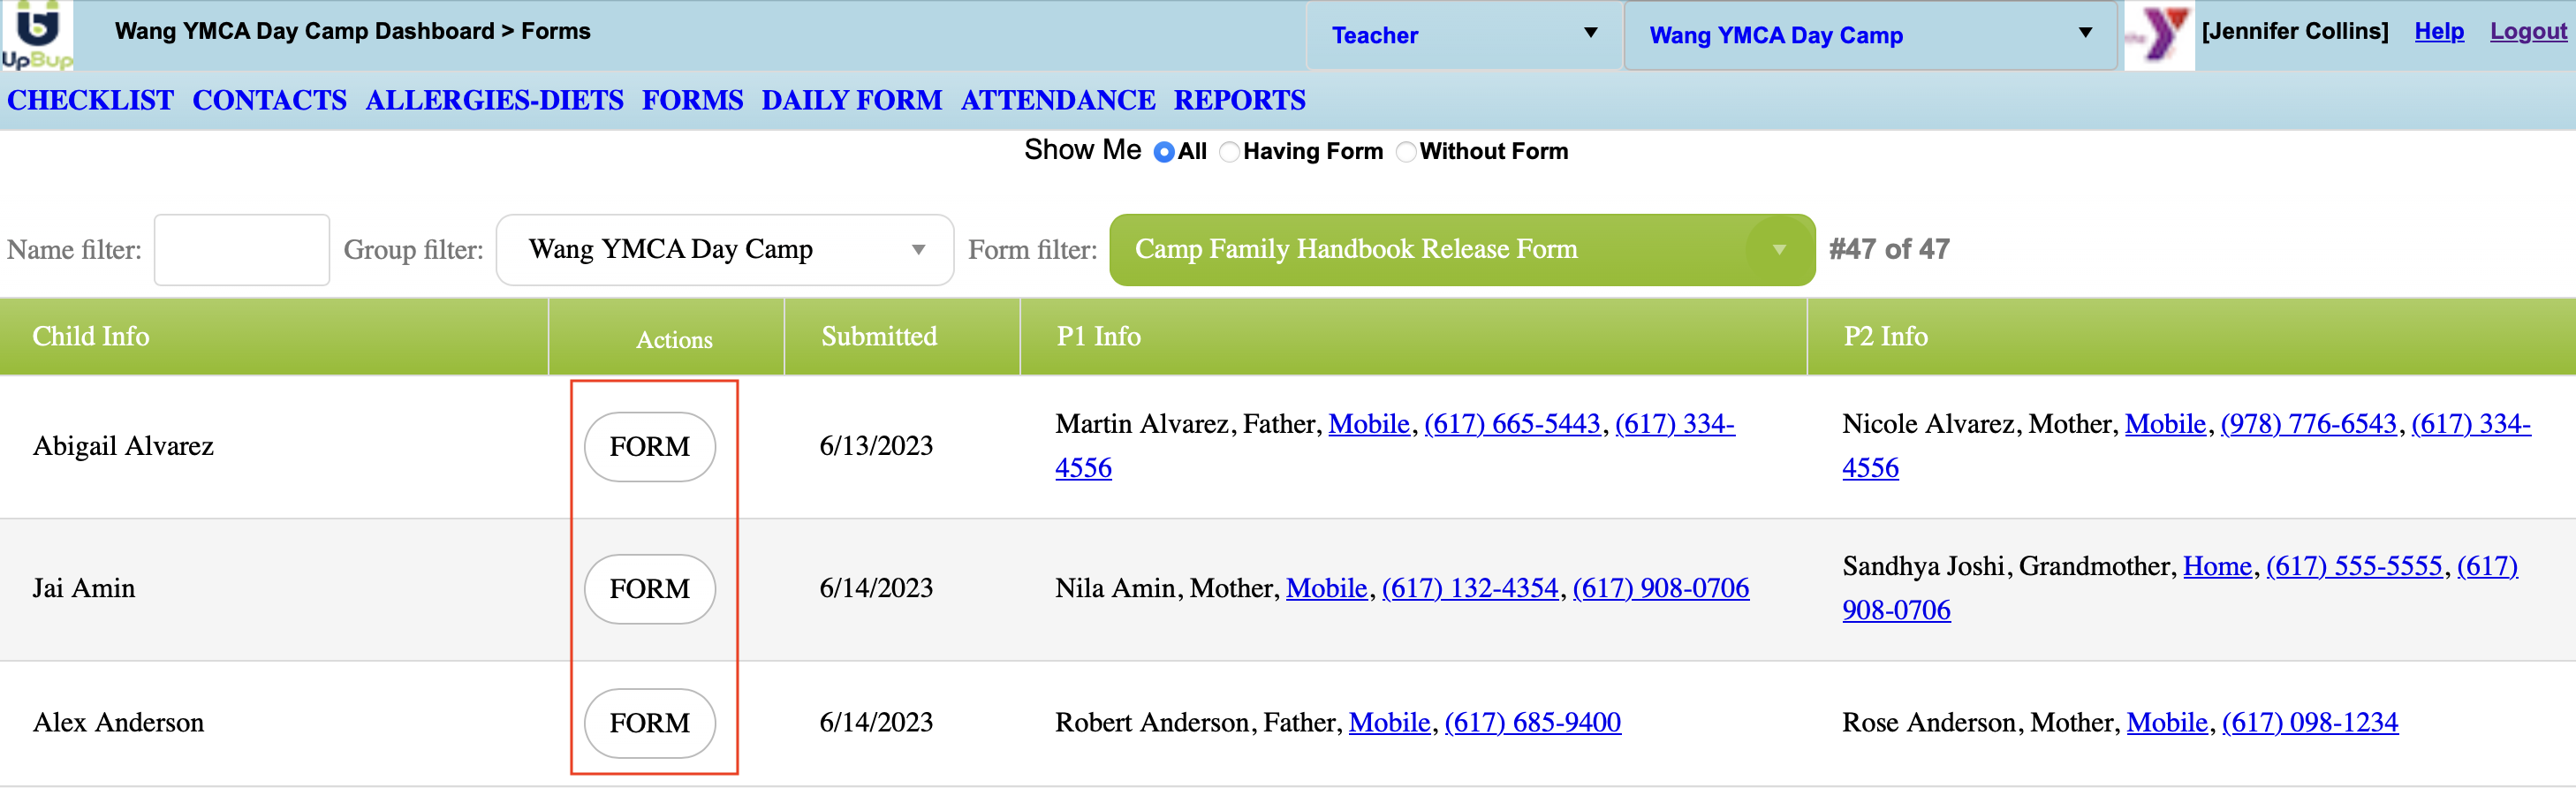Open FORM for Abigail Alvarez
This screenshot has height=788, width=2576.
coord(649,446)
